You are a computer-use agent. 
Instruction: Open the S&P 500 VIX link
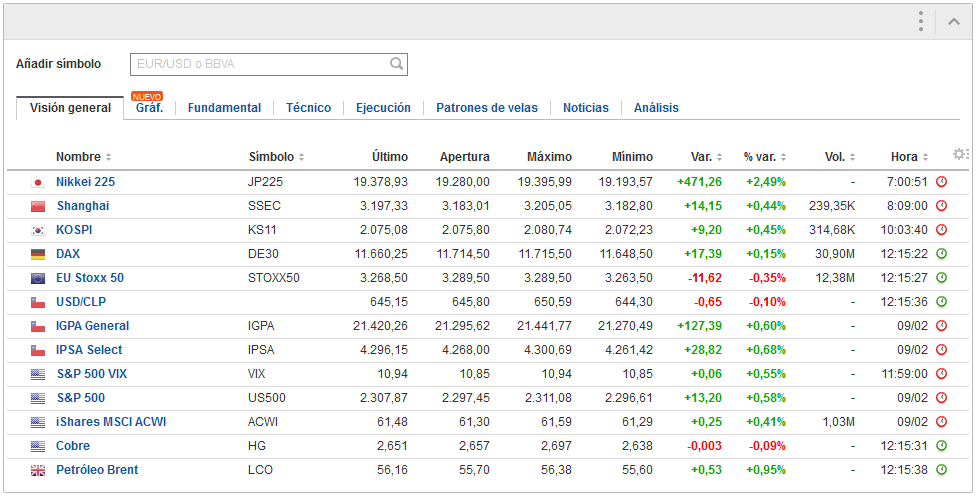click(92, 374)
